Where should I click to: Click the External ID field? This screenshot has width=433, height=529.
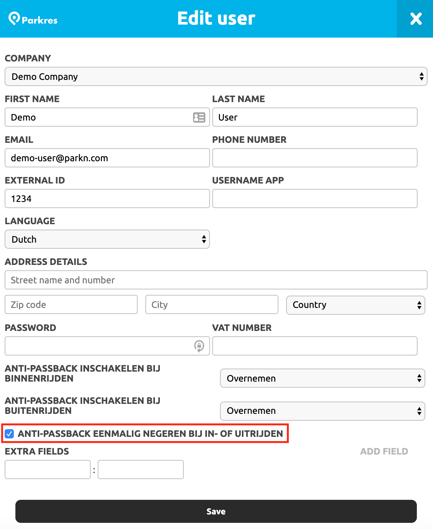click(x=107, y=198)
